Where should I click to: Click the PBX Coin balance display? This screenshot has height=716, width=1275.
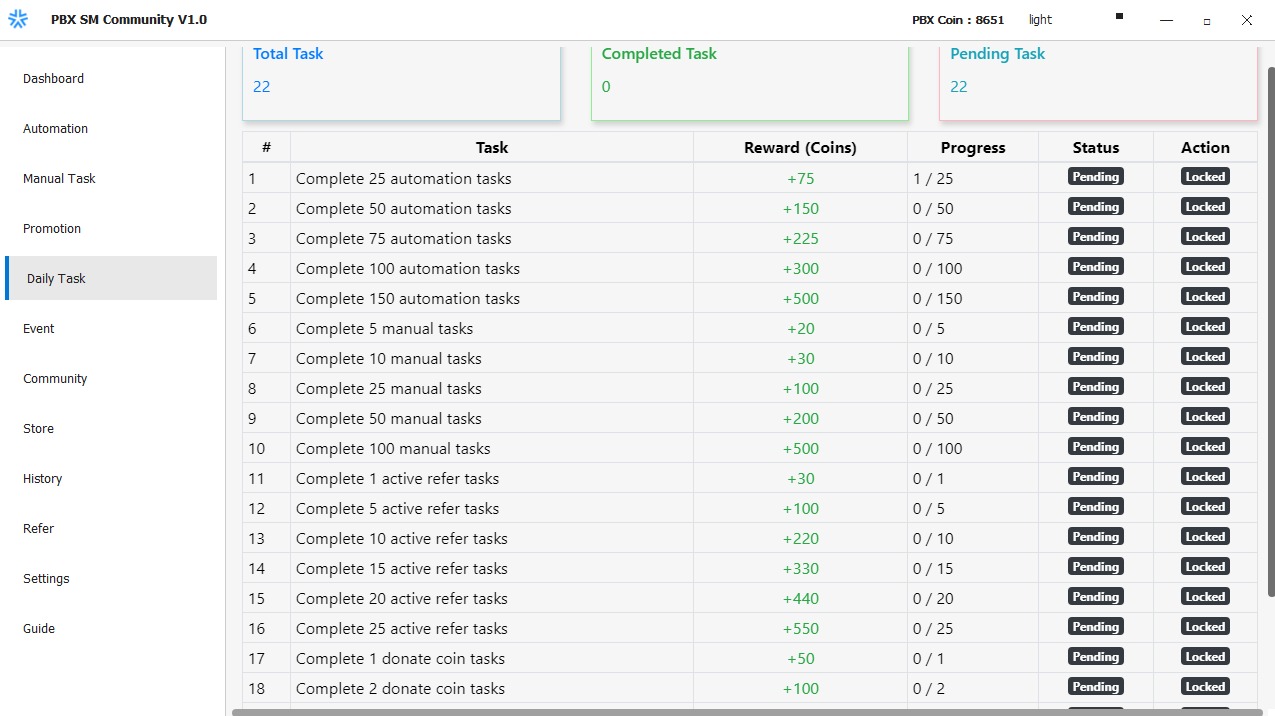click(x=957, y=20)
